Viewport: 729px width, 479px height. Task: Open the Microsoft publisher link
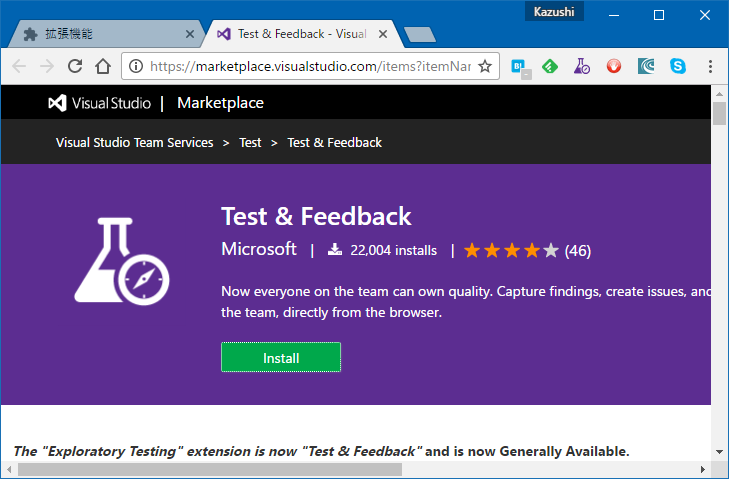point(259,249)
